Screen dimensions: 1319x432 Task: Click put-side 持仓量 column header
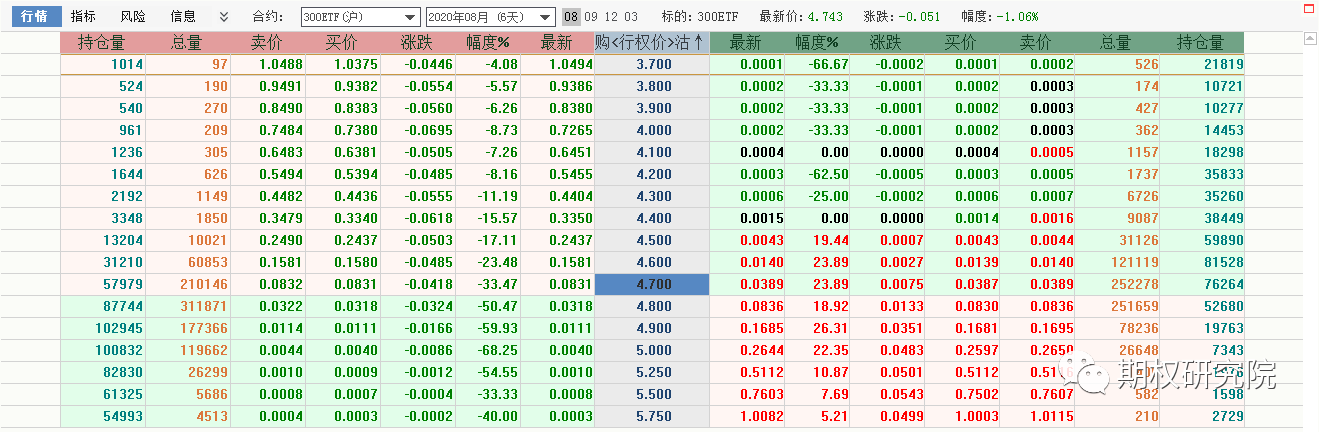coord(1201,43)
